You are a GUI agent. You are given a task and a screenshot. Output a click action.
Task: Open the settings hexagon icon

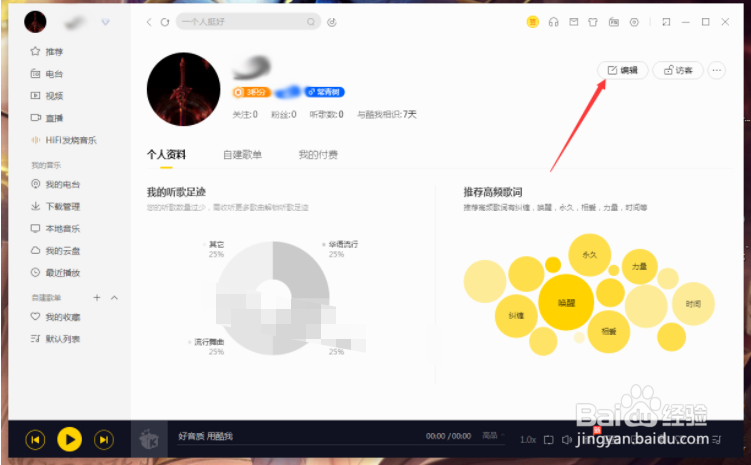click(x=634, y=22)
